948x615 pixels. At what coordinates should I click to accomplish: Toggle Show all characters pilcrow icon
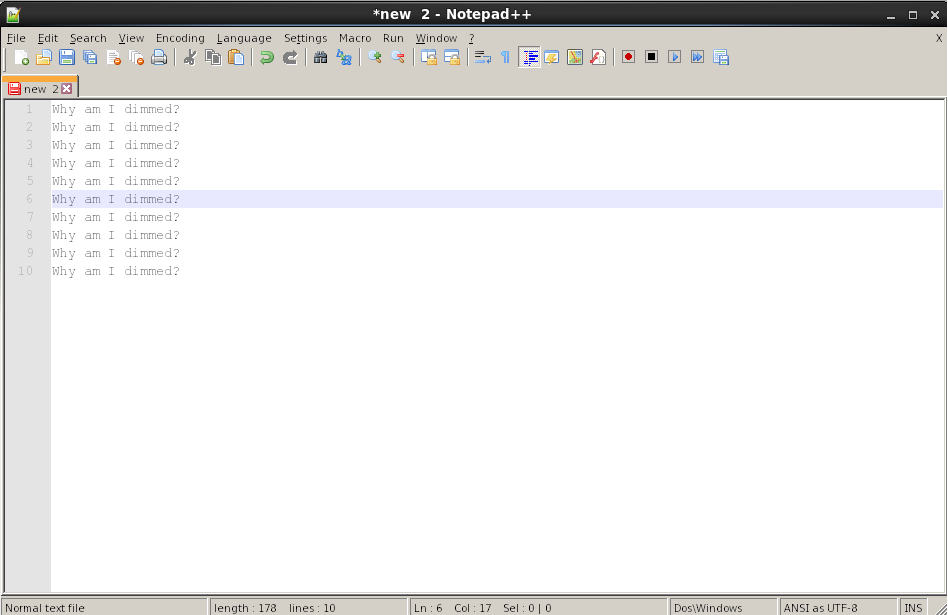(505, 57)
